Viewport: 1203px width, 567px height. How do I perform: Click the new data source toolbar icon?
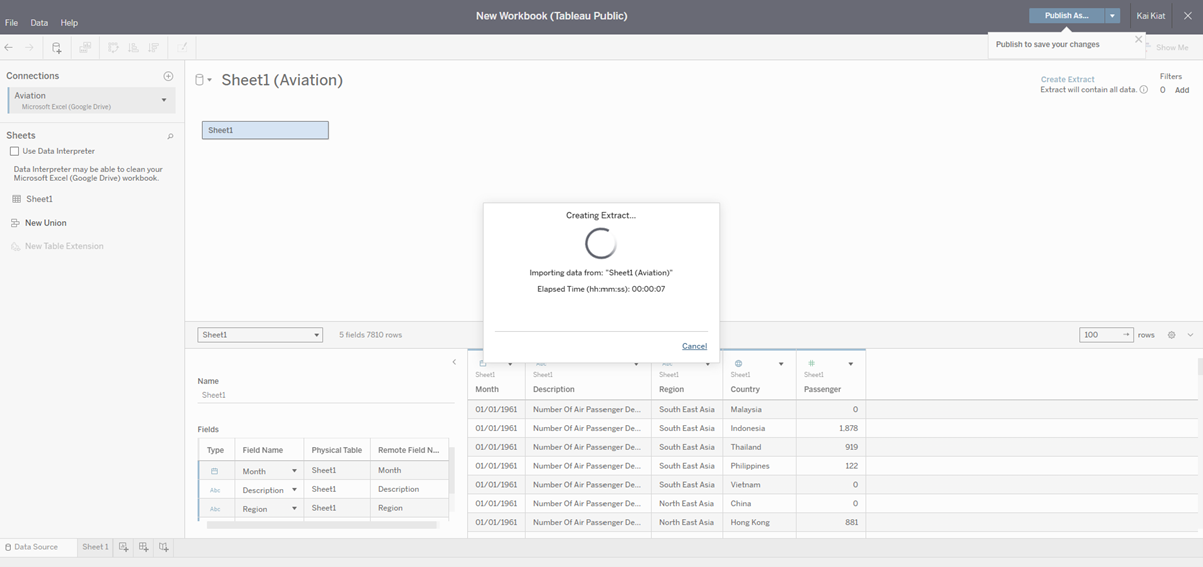[x=57, y=47]
